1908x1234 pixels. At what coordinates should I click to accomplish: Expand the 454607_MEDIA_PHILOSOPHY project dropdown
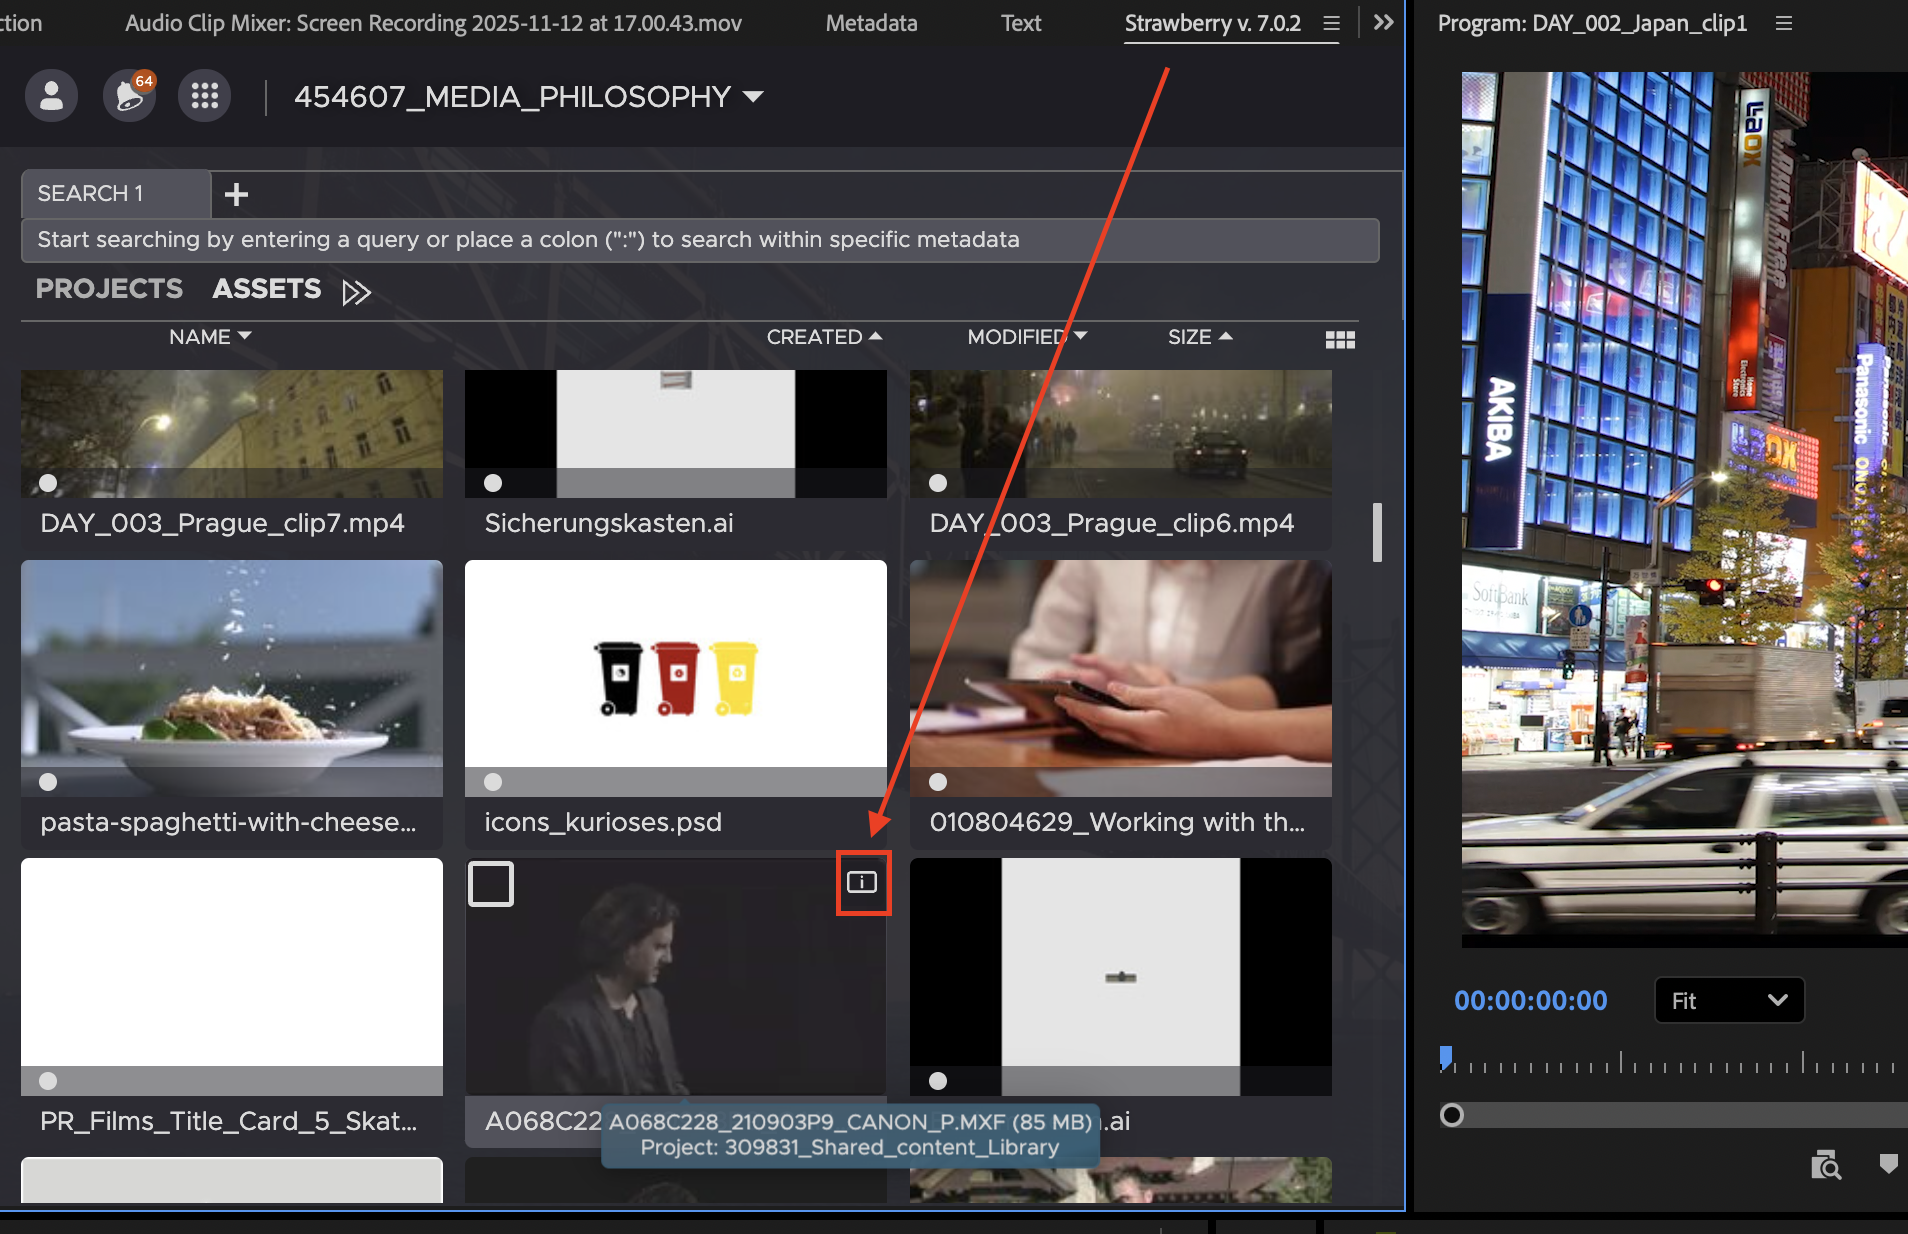click(x=753, y=97)
